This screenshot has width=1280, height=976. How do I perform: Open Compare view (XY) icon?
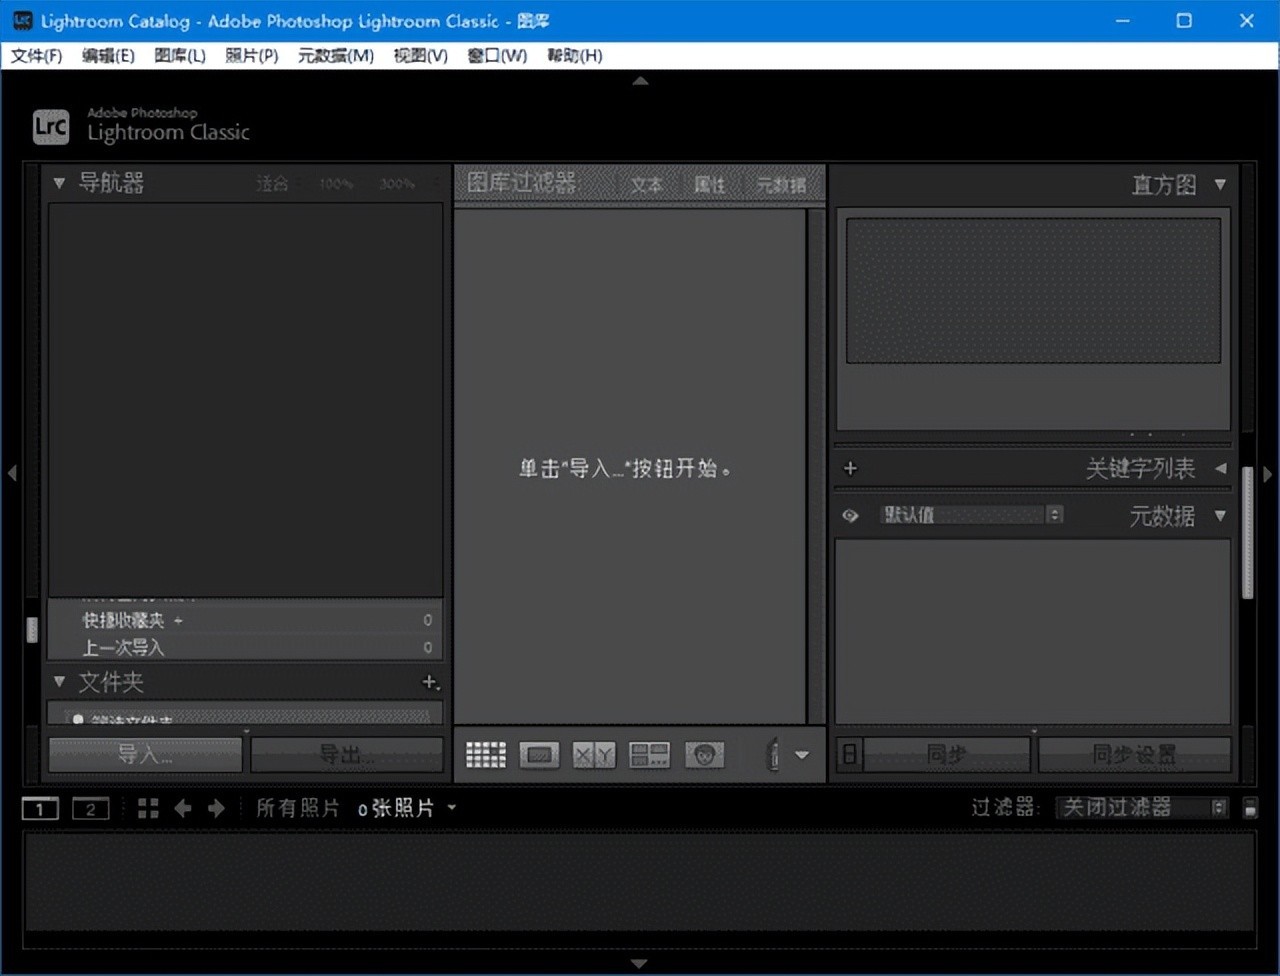(x=594, y=755)
